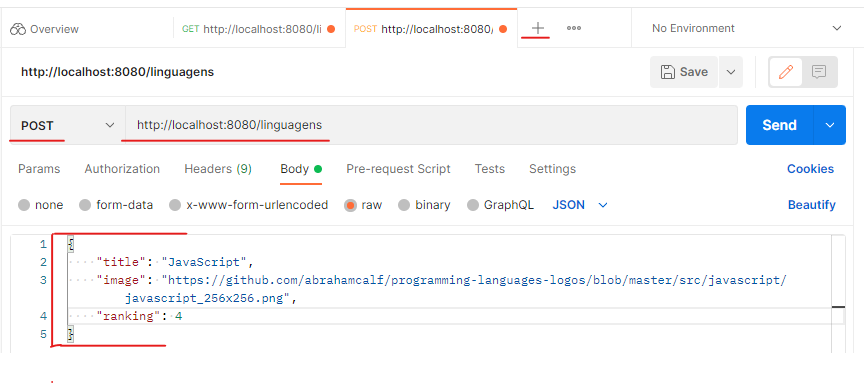Viewport: 864px width, 384px height.
Task: Open the Authorization tab
Action: pyautogui.click(x=122, y=169)
